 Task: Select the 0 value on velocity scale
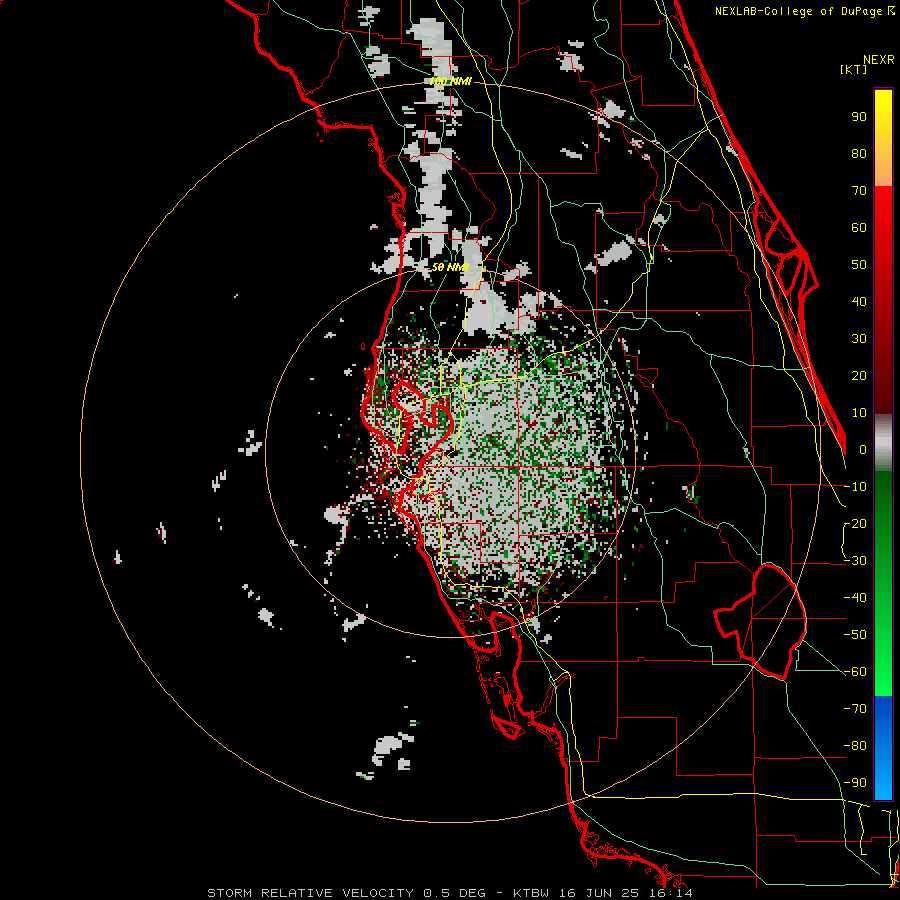point(863,450)
